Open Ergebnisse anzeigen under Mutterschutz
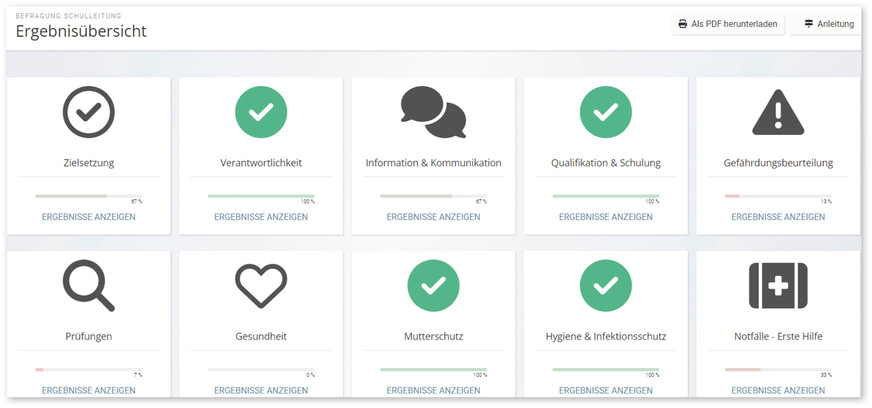The width and height of the screenshot is (872, 408). pos(433,390)
